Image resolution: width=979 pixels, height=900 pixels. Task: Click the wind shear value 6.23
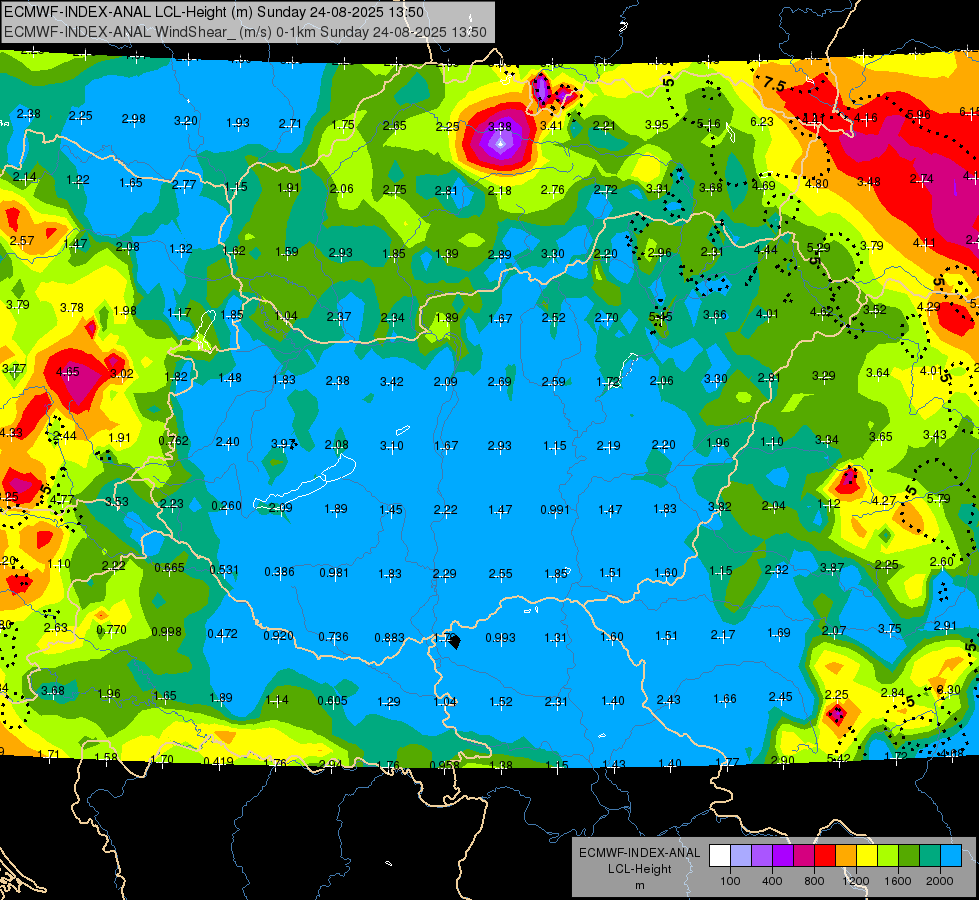(762, 122)
